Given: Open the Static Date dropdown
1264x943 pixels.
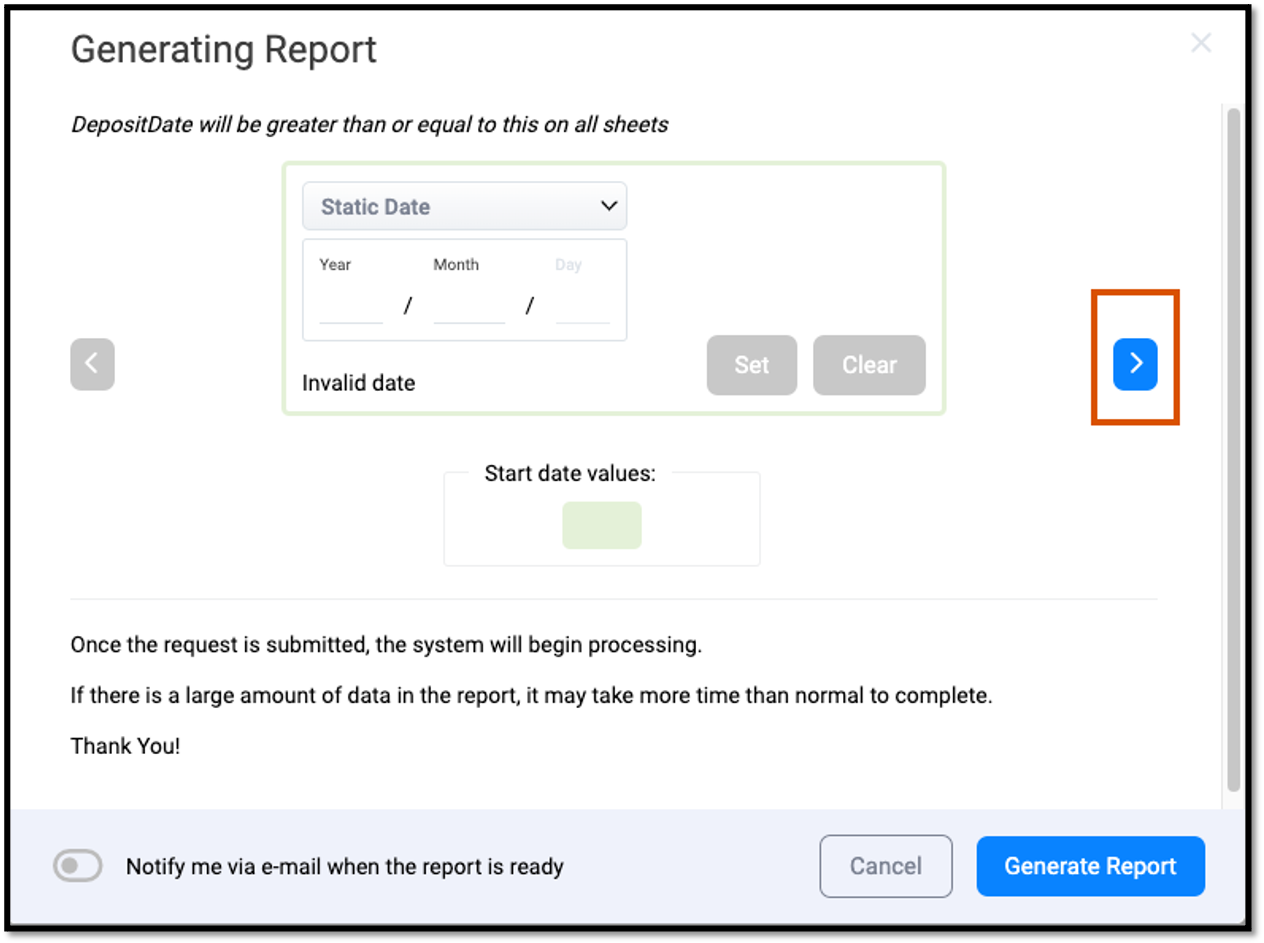Looking at the screenshot, I should pos(464,206).
